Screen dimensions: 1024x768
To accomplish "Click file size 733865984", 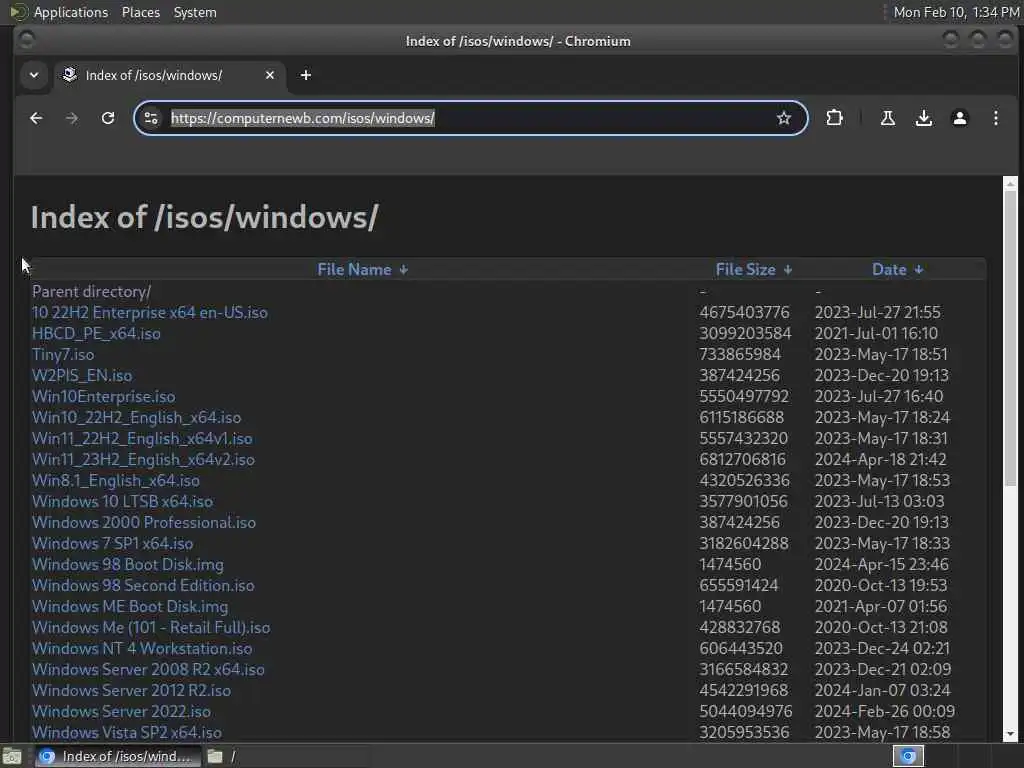I will point(740,354).
